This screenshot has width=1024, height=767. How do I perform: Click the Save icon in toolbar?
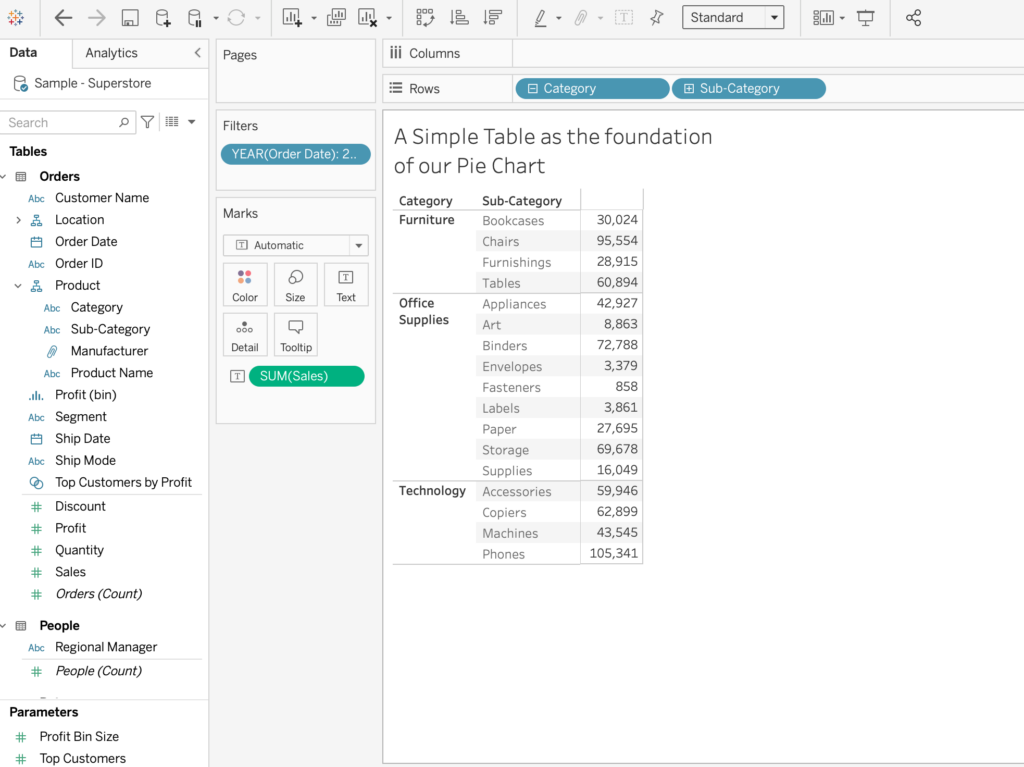click(129, 18)
